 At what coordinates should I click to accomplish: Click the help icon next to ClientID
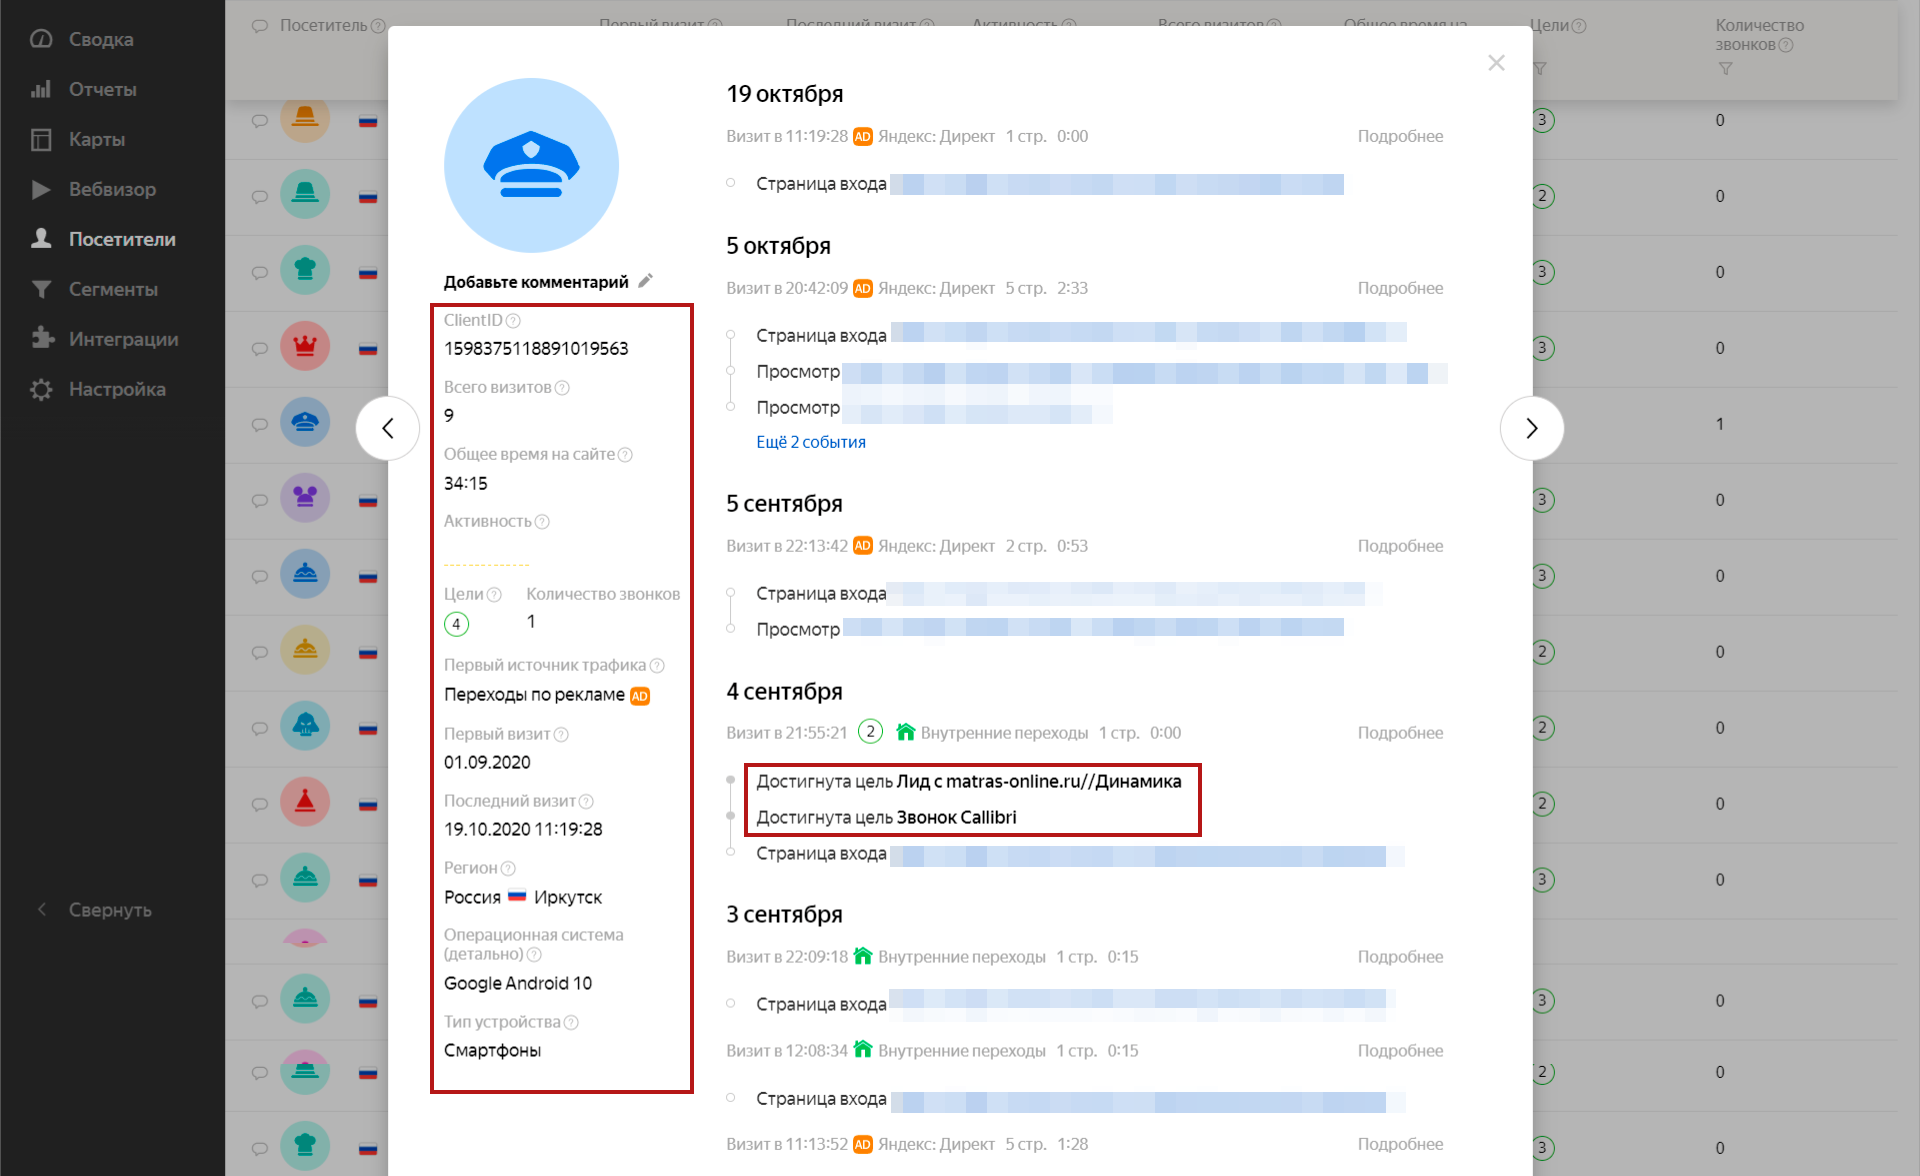click(x=513, y=321)
